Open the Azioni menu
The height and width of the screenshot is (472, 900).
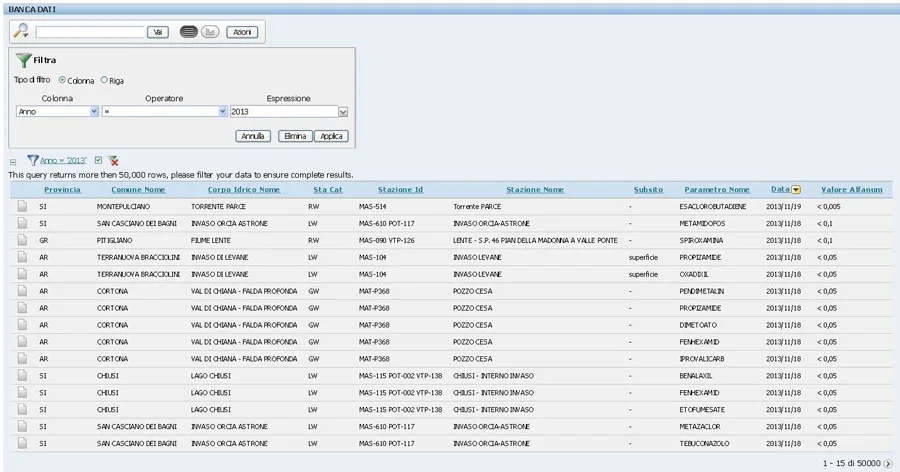(241, 32)
